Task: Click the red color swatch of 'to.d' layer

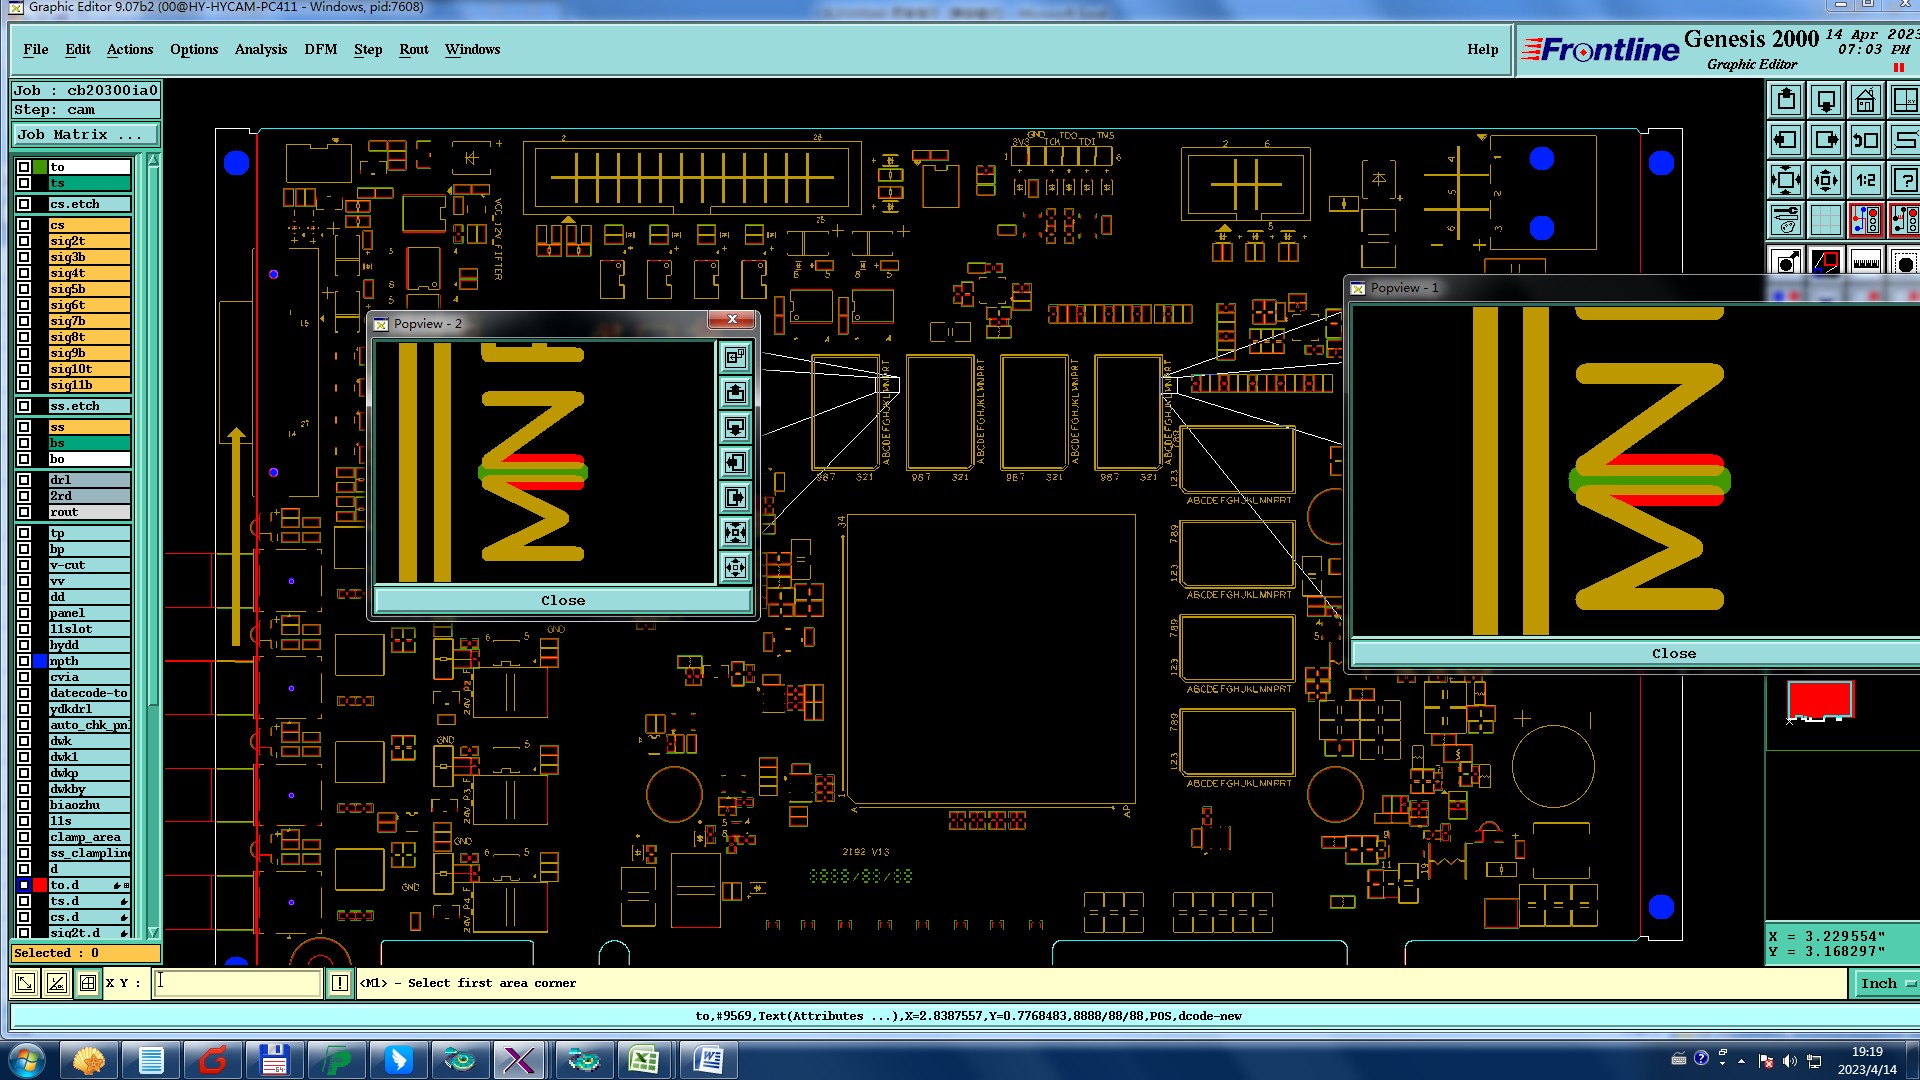Action: (40, 885)
